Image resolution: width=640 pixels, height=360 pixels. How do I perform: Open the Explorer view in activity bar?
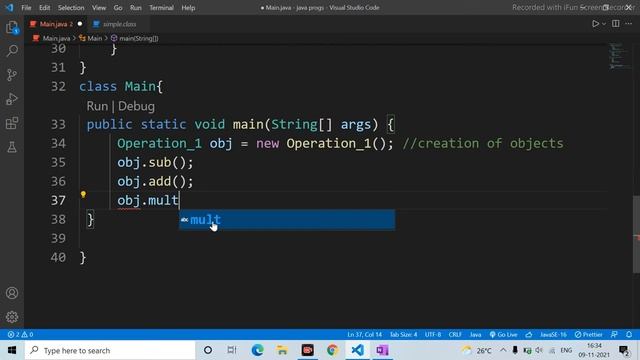pyautogui.click(x=12, y=27)
